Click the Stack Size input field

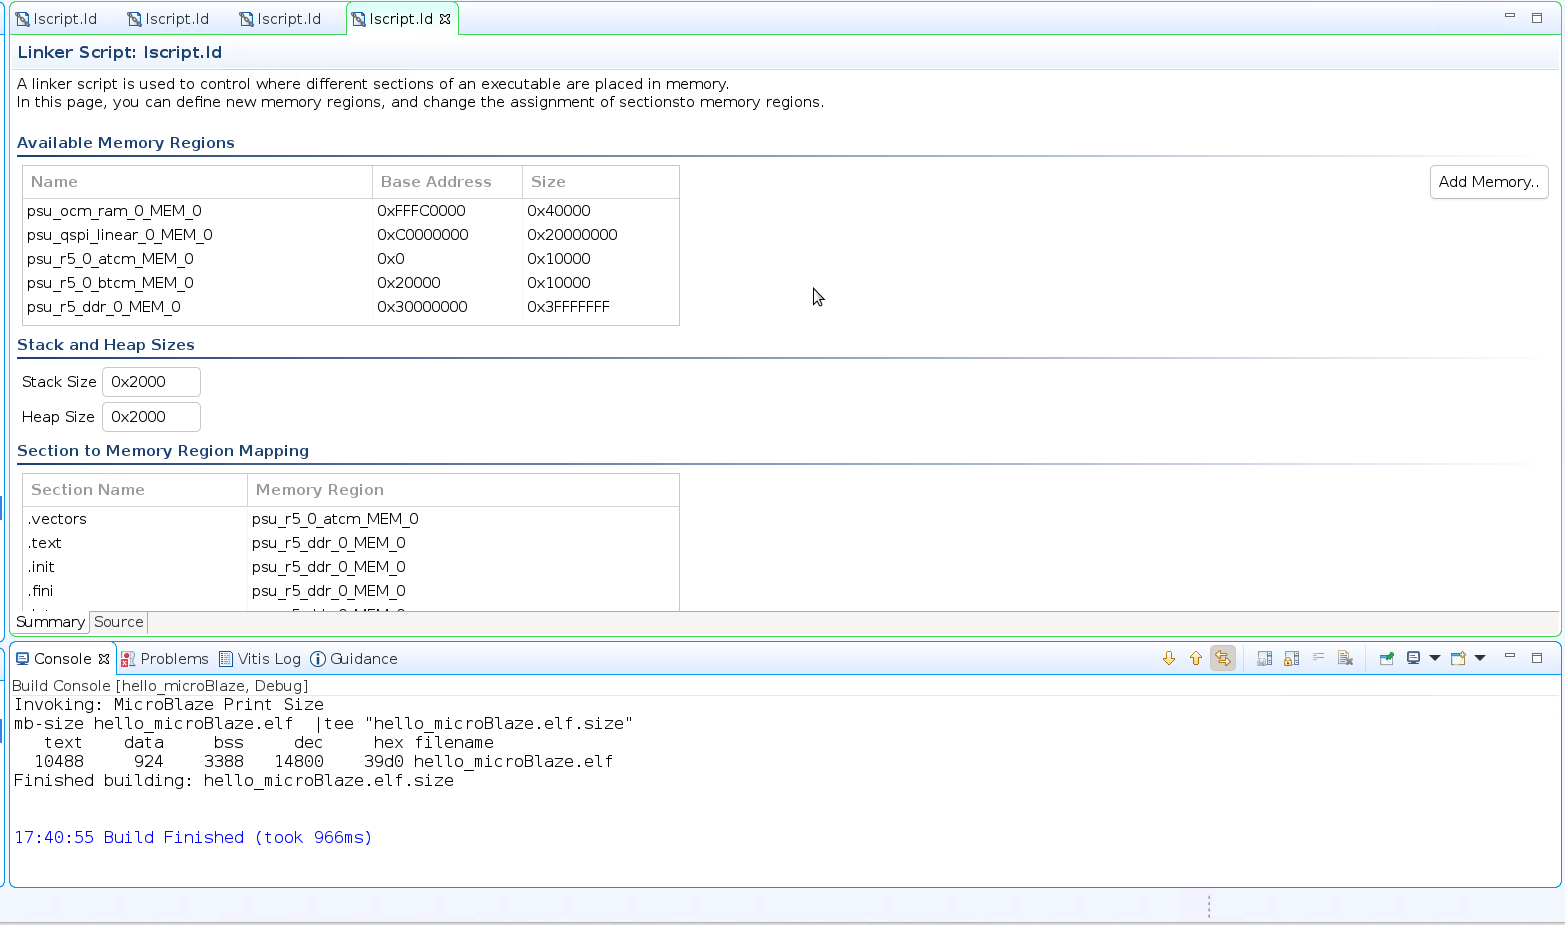point(151,382)
